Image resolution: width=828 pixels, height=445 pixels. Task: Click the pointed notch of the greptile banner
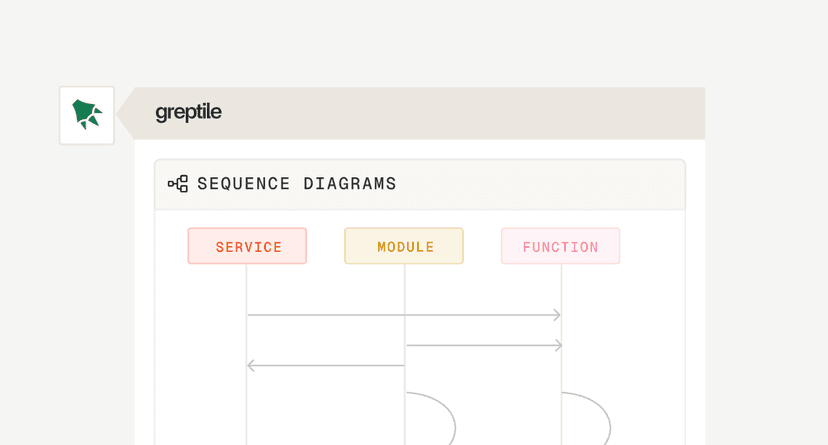(x=123, y=113)
